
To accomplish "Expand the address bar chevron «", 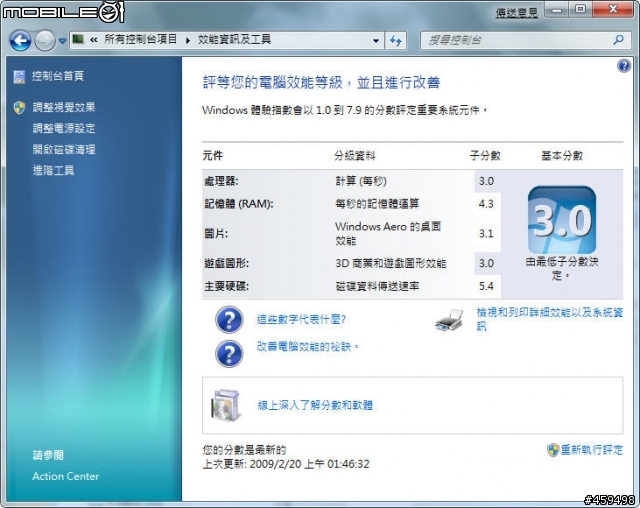I will coord(93,40).
